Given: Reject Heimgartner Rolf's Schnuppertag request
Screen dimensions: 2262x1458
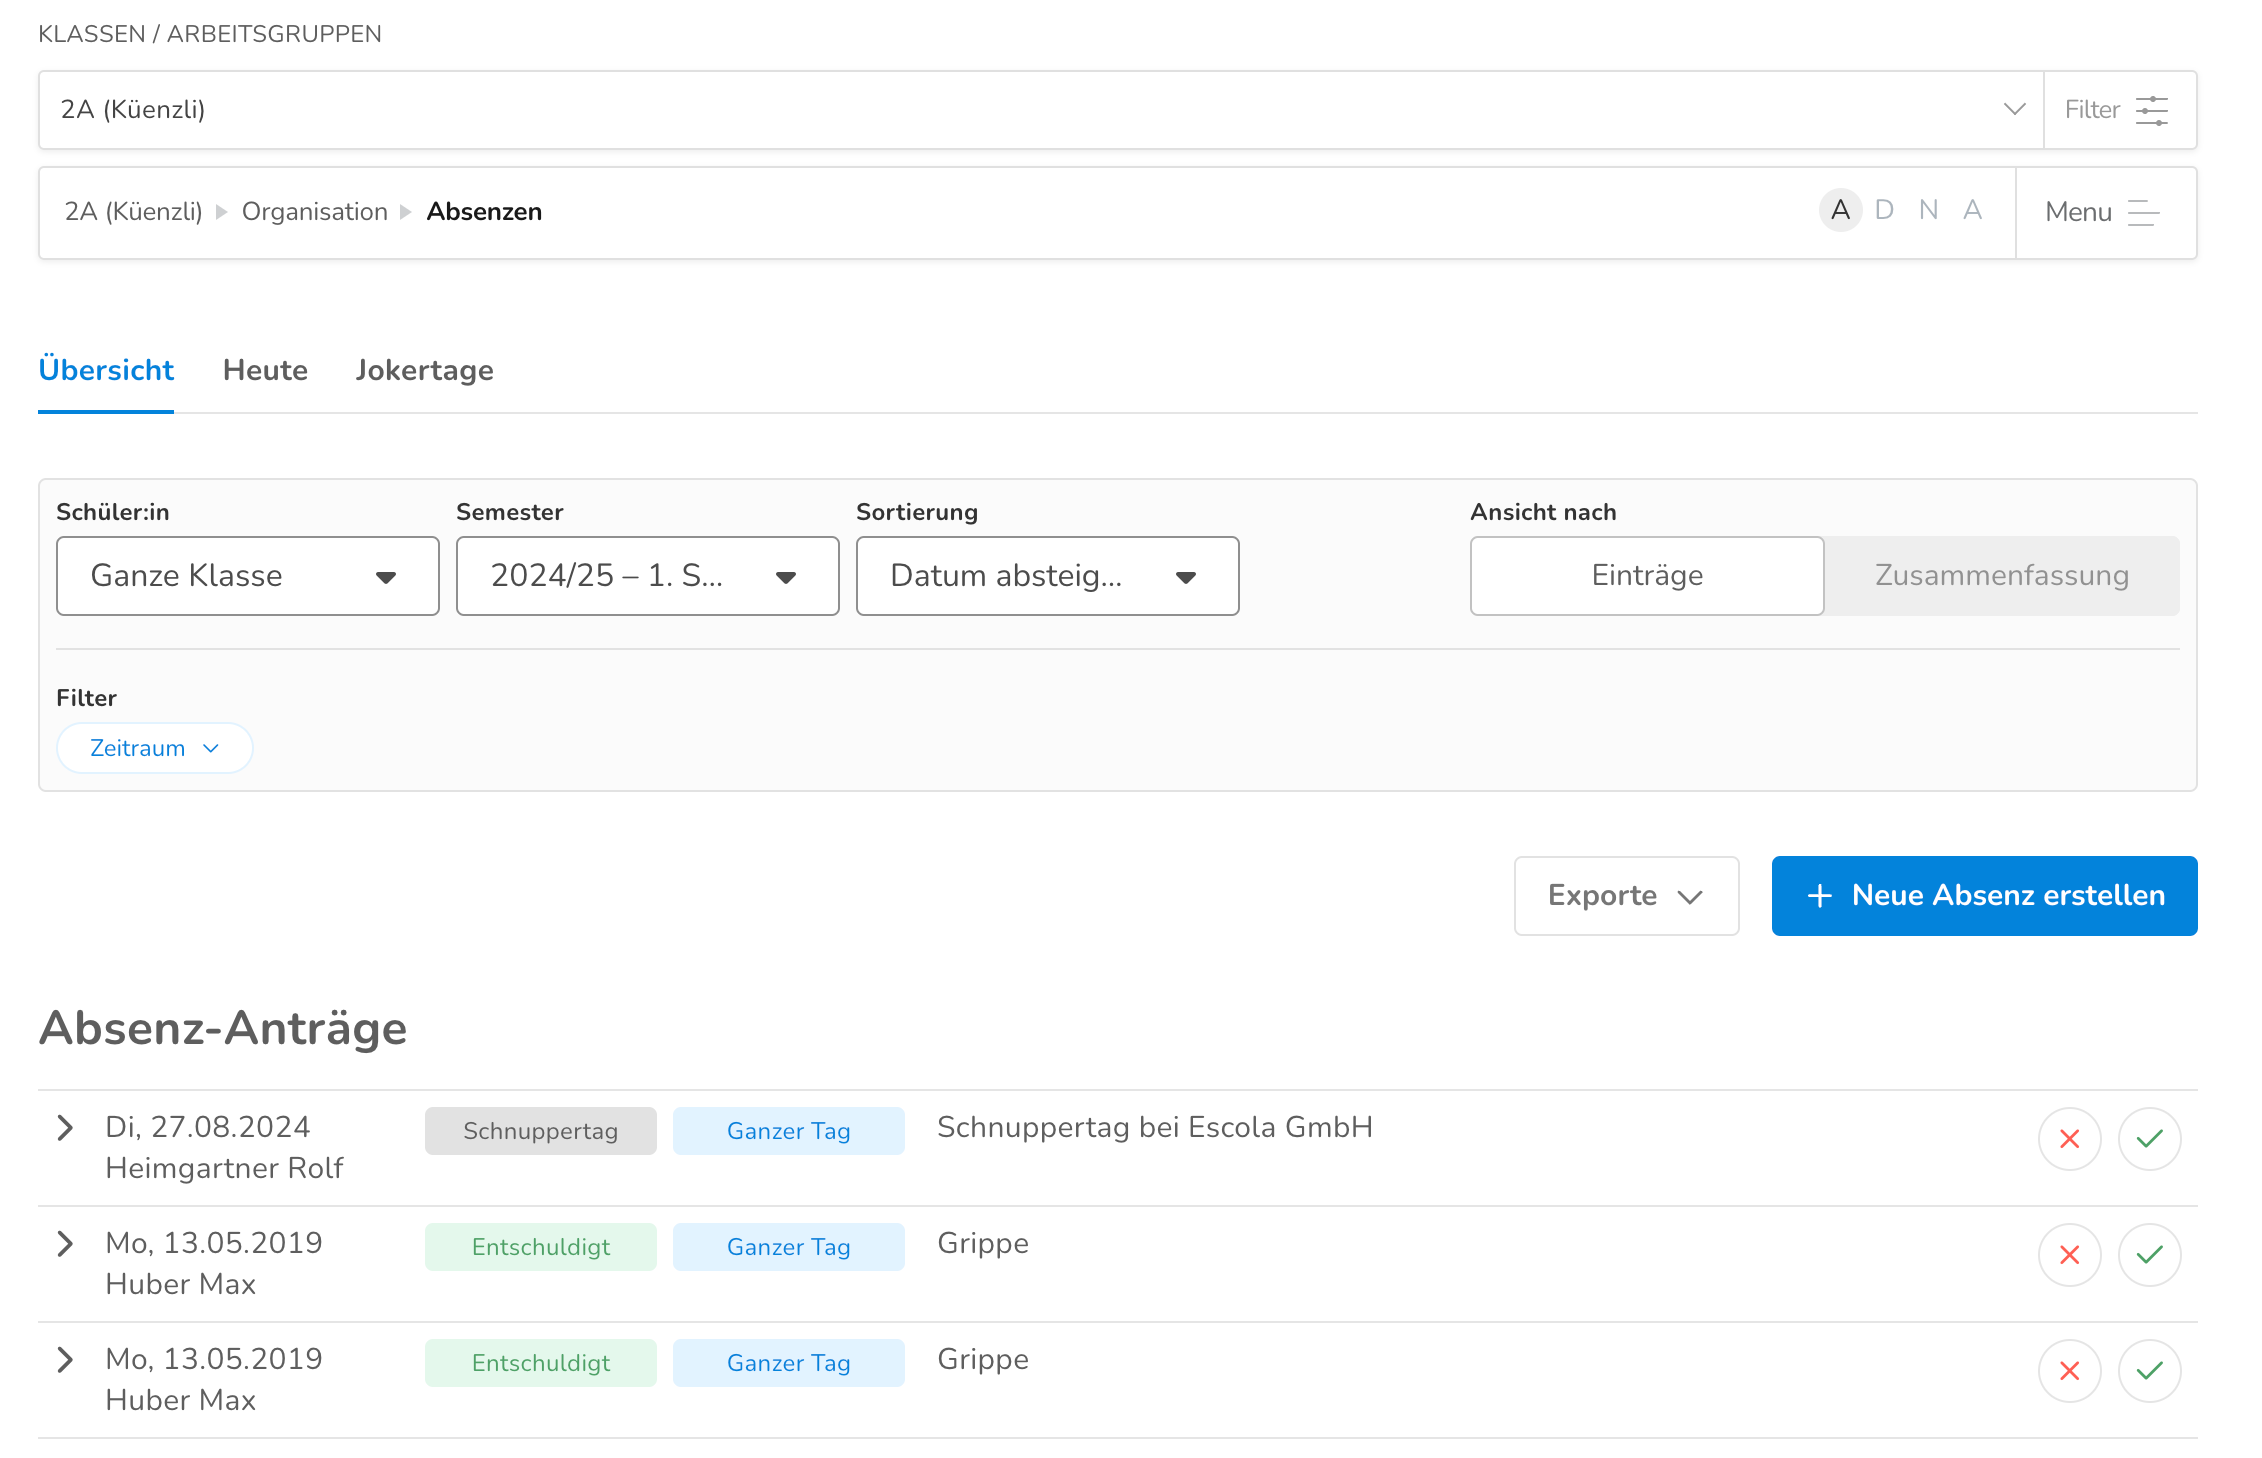Looking at the screenshot, I should [2069, 1138].
